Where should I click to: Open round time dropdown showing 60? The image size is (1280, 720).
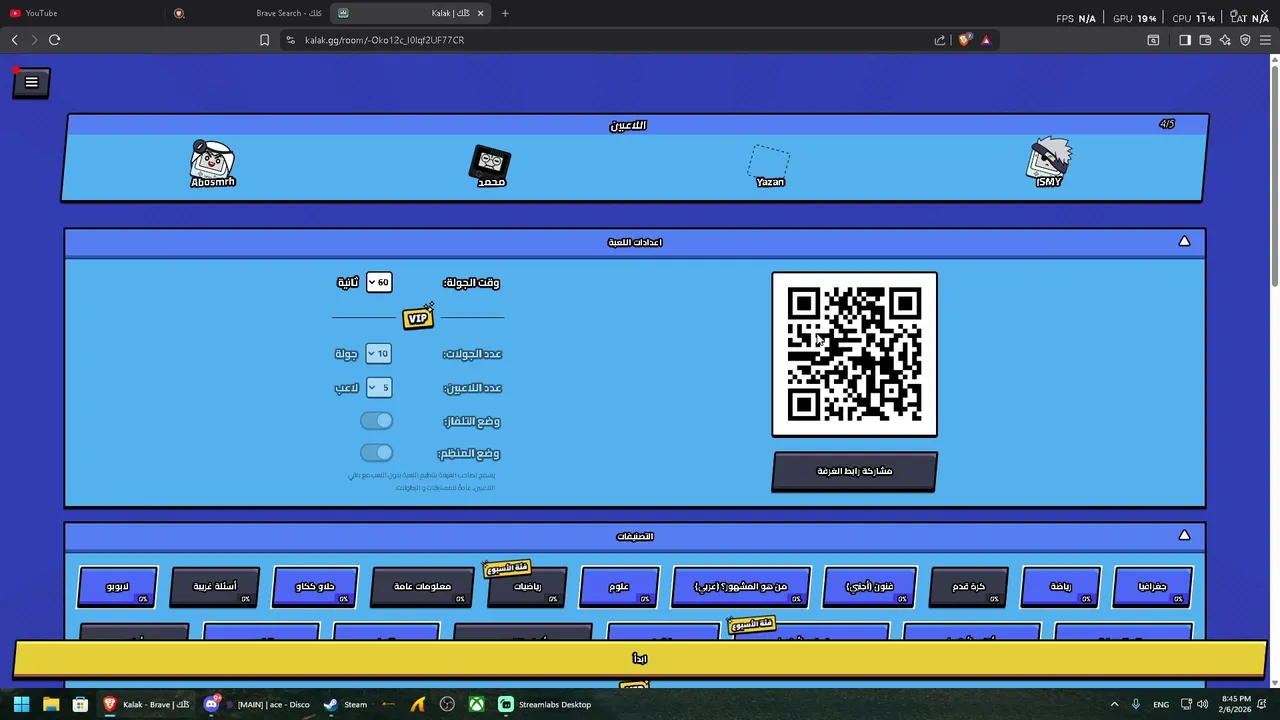pyautogui.click(x=378, y=283)
